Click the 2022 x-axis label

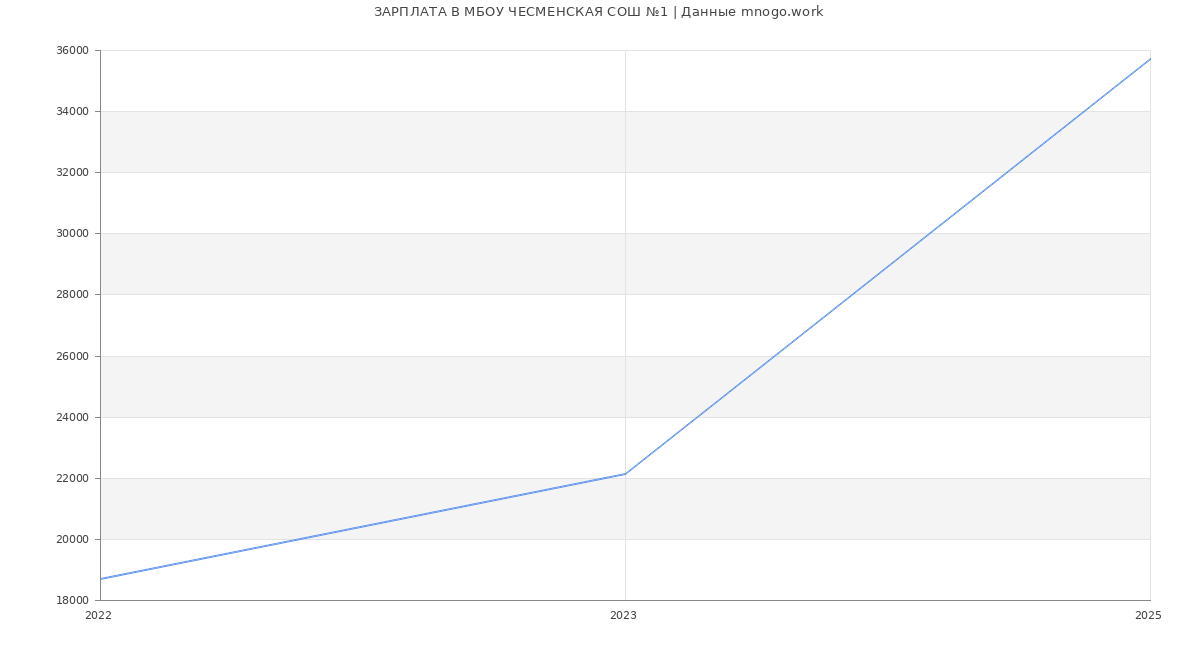(x=98, y=615)
